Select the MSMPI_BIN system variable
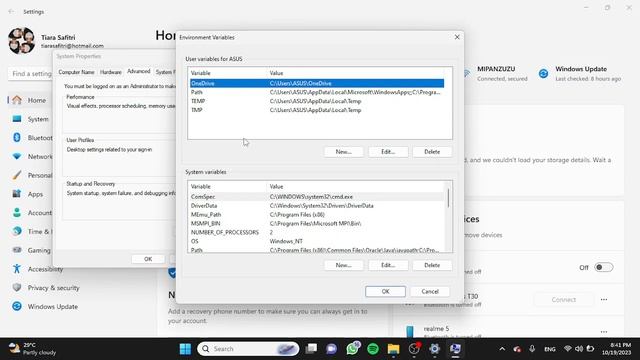Image resolution: width=640 pixels, height=360 pixels. pos(317,224)
